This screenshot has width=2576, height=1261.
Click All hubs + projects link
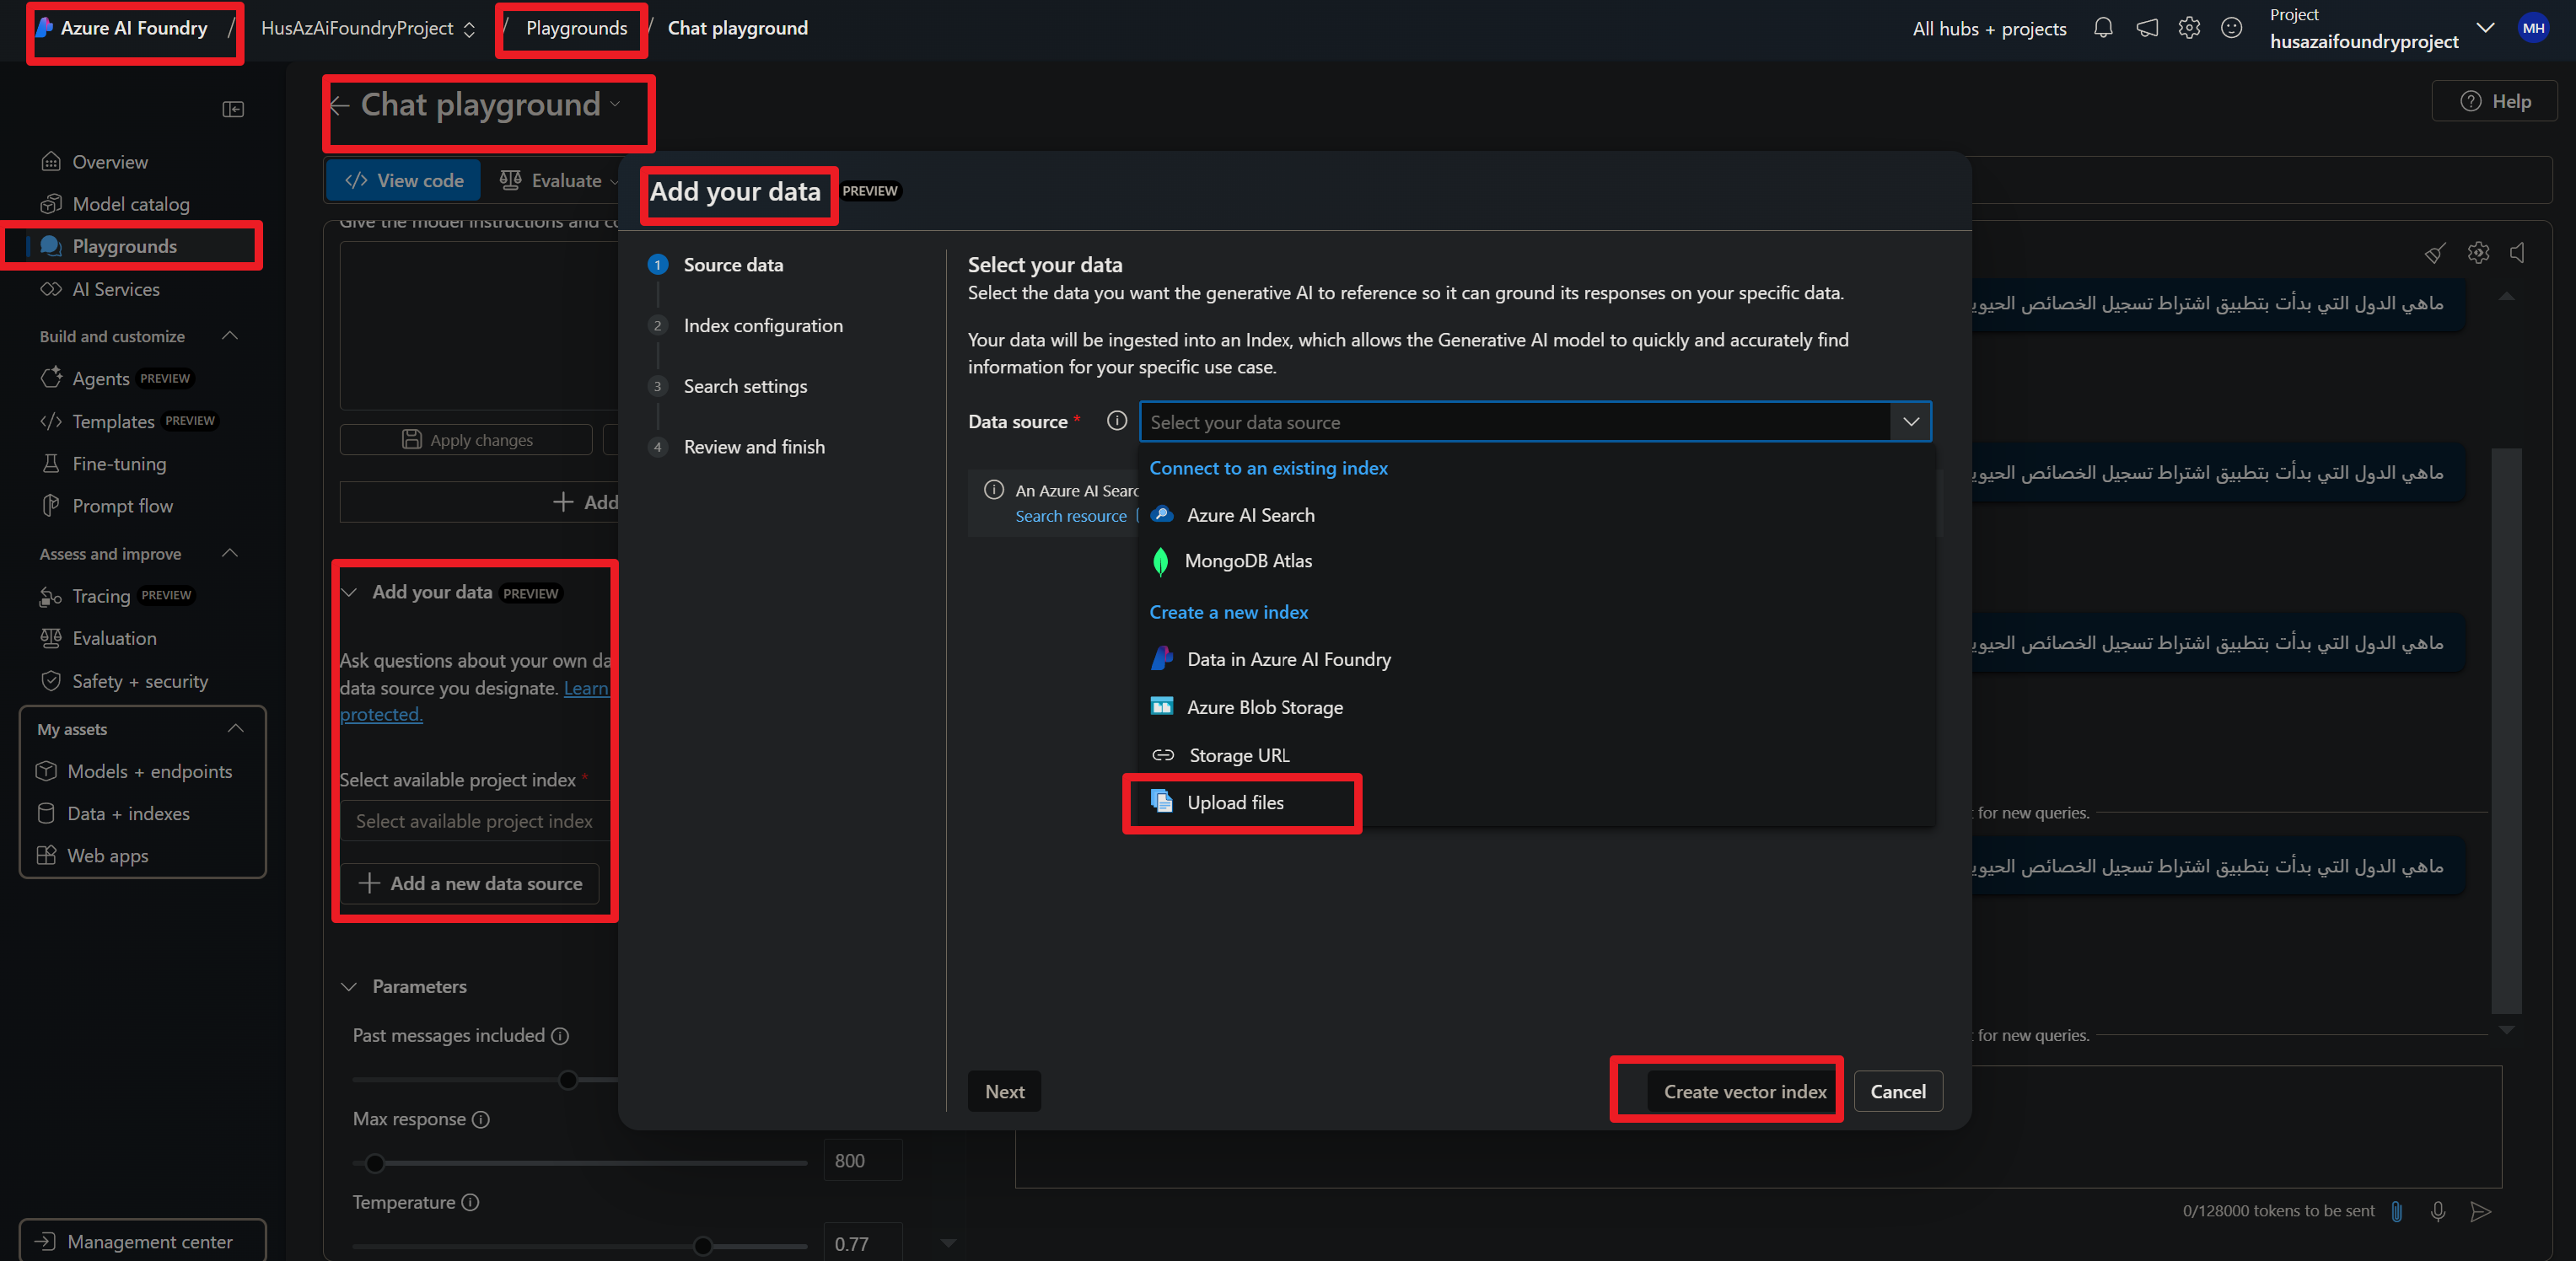click(1988, 29)
